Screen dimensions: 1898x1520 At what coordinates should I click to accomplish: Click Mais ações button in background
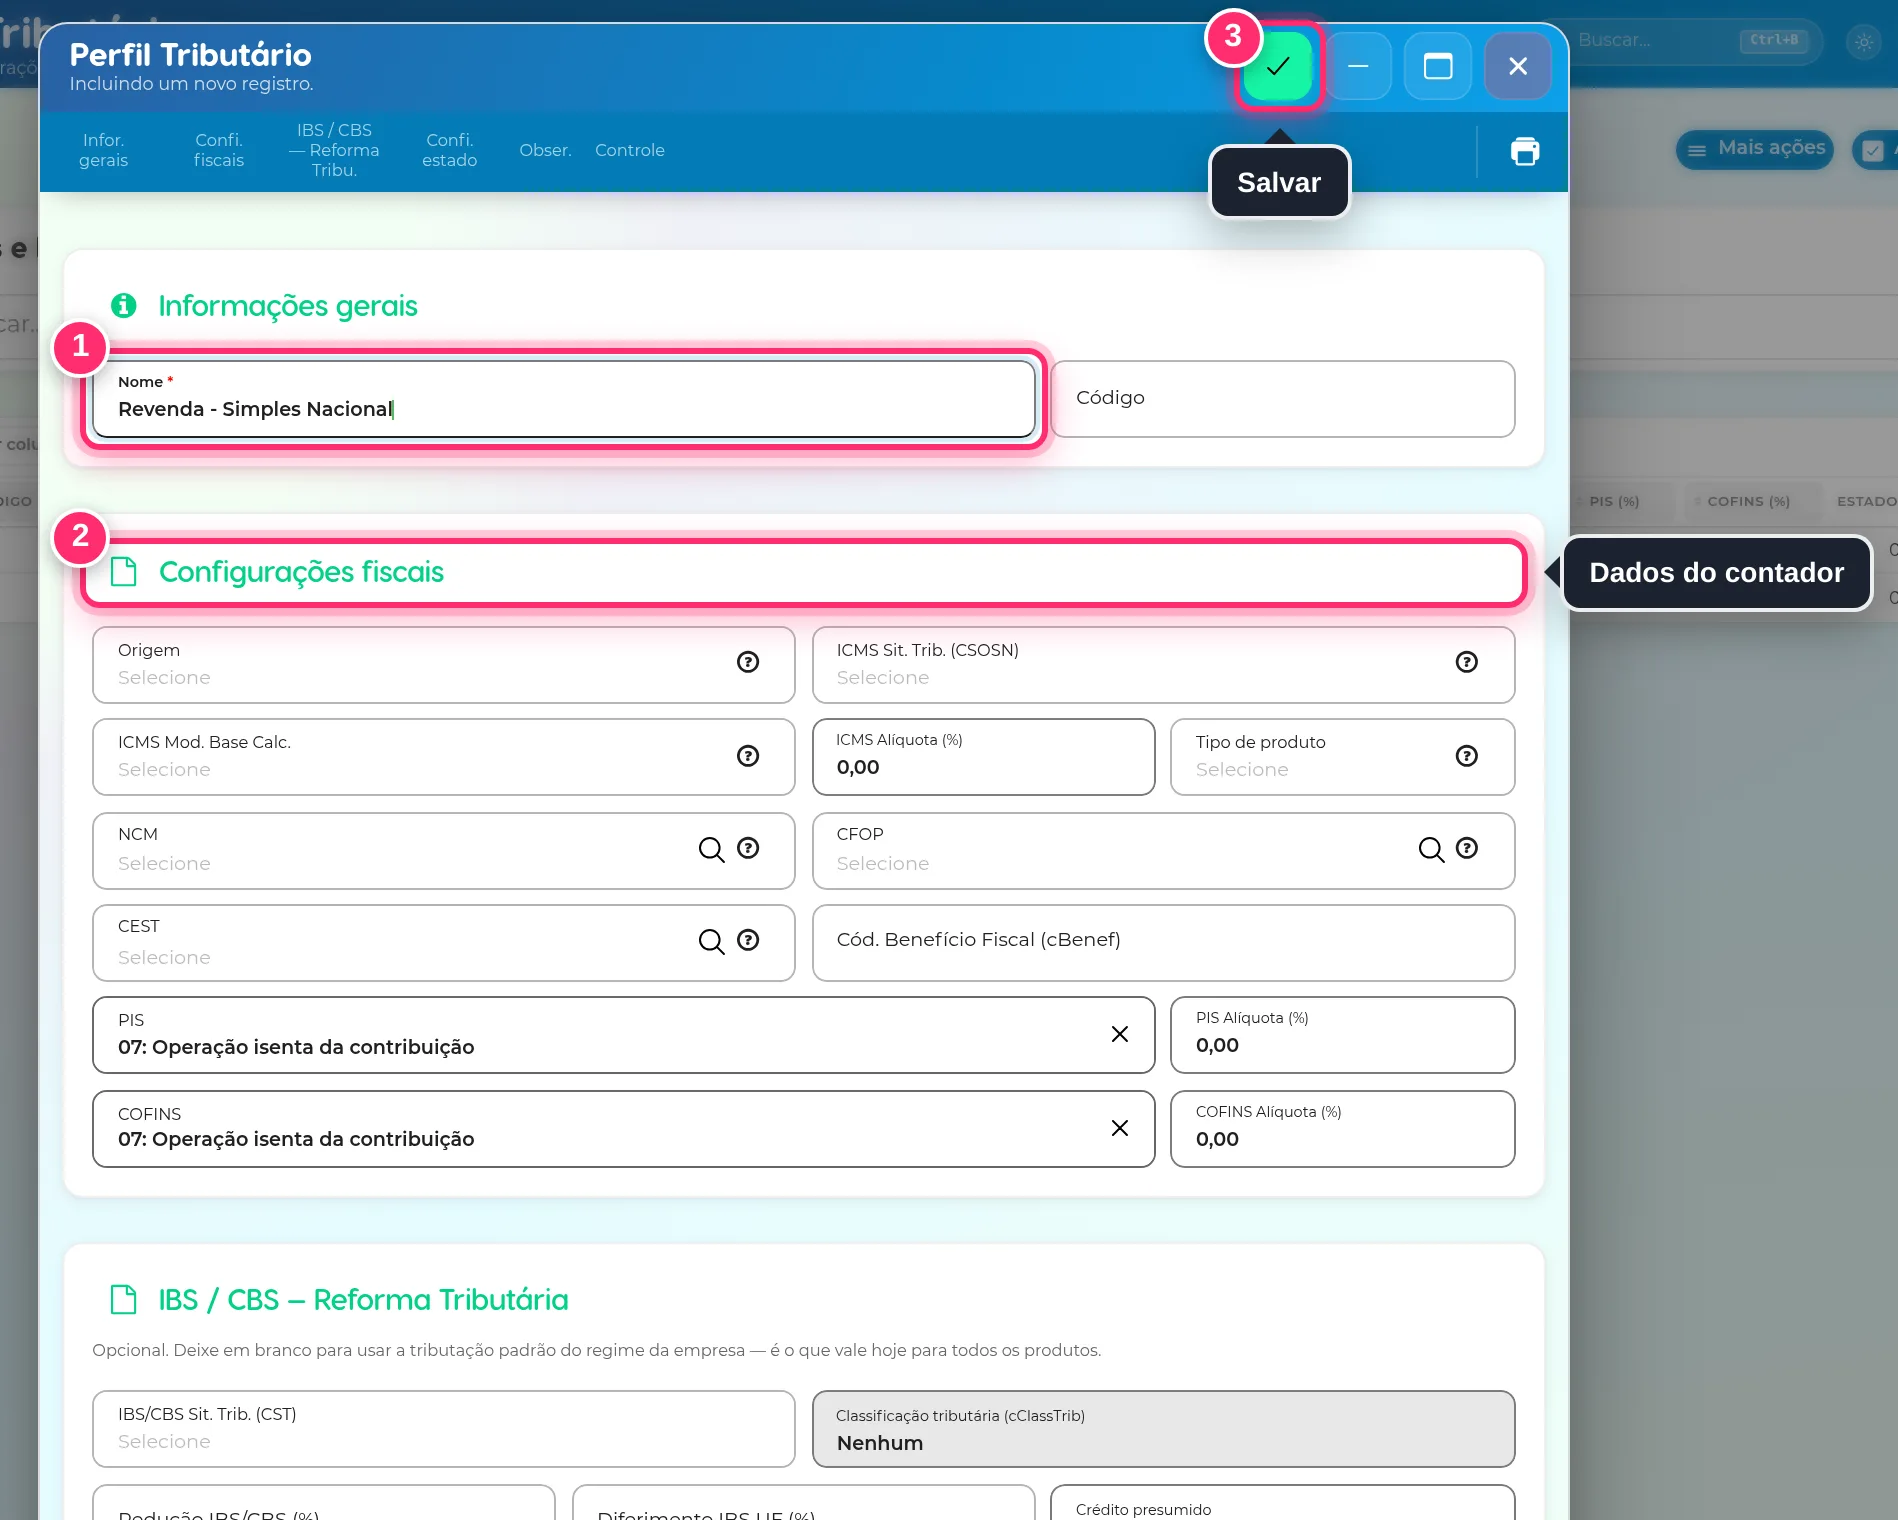[x=1755, y=149]
